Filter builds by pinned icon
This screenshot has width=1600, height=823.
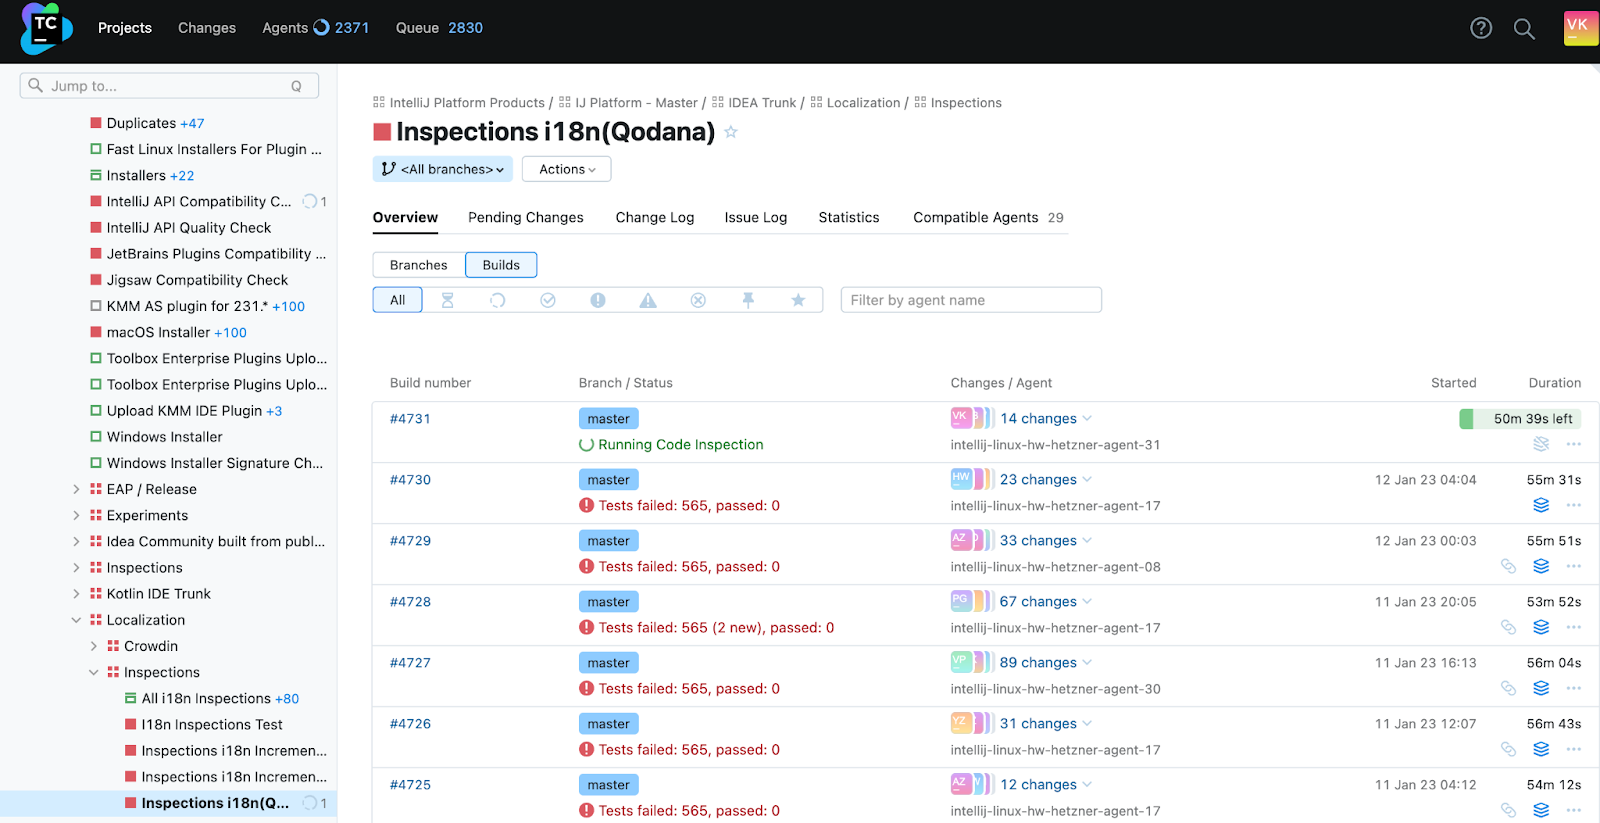[x=748, y=300]
